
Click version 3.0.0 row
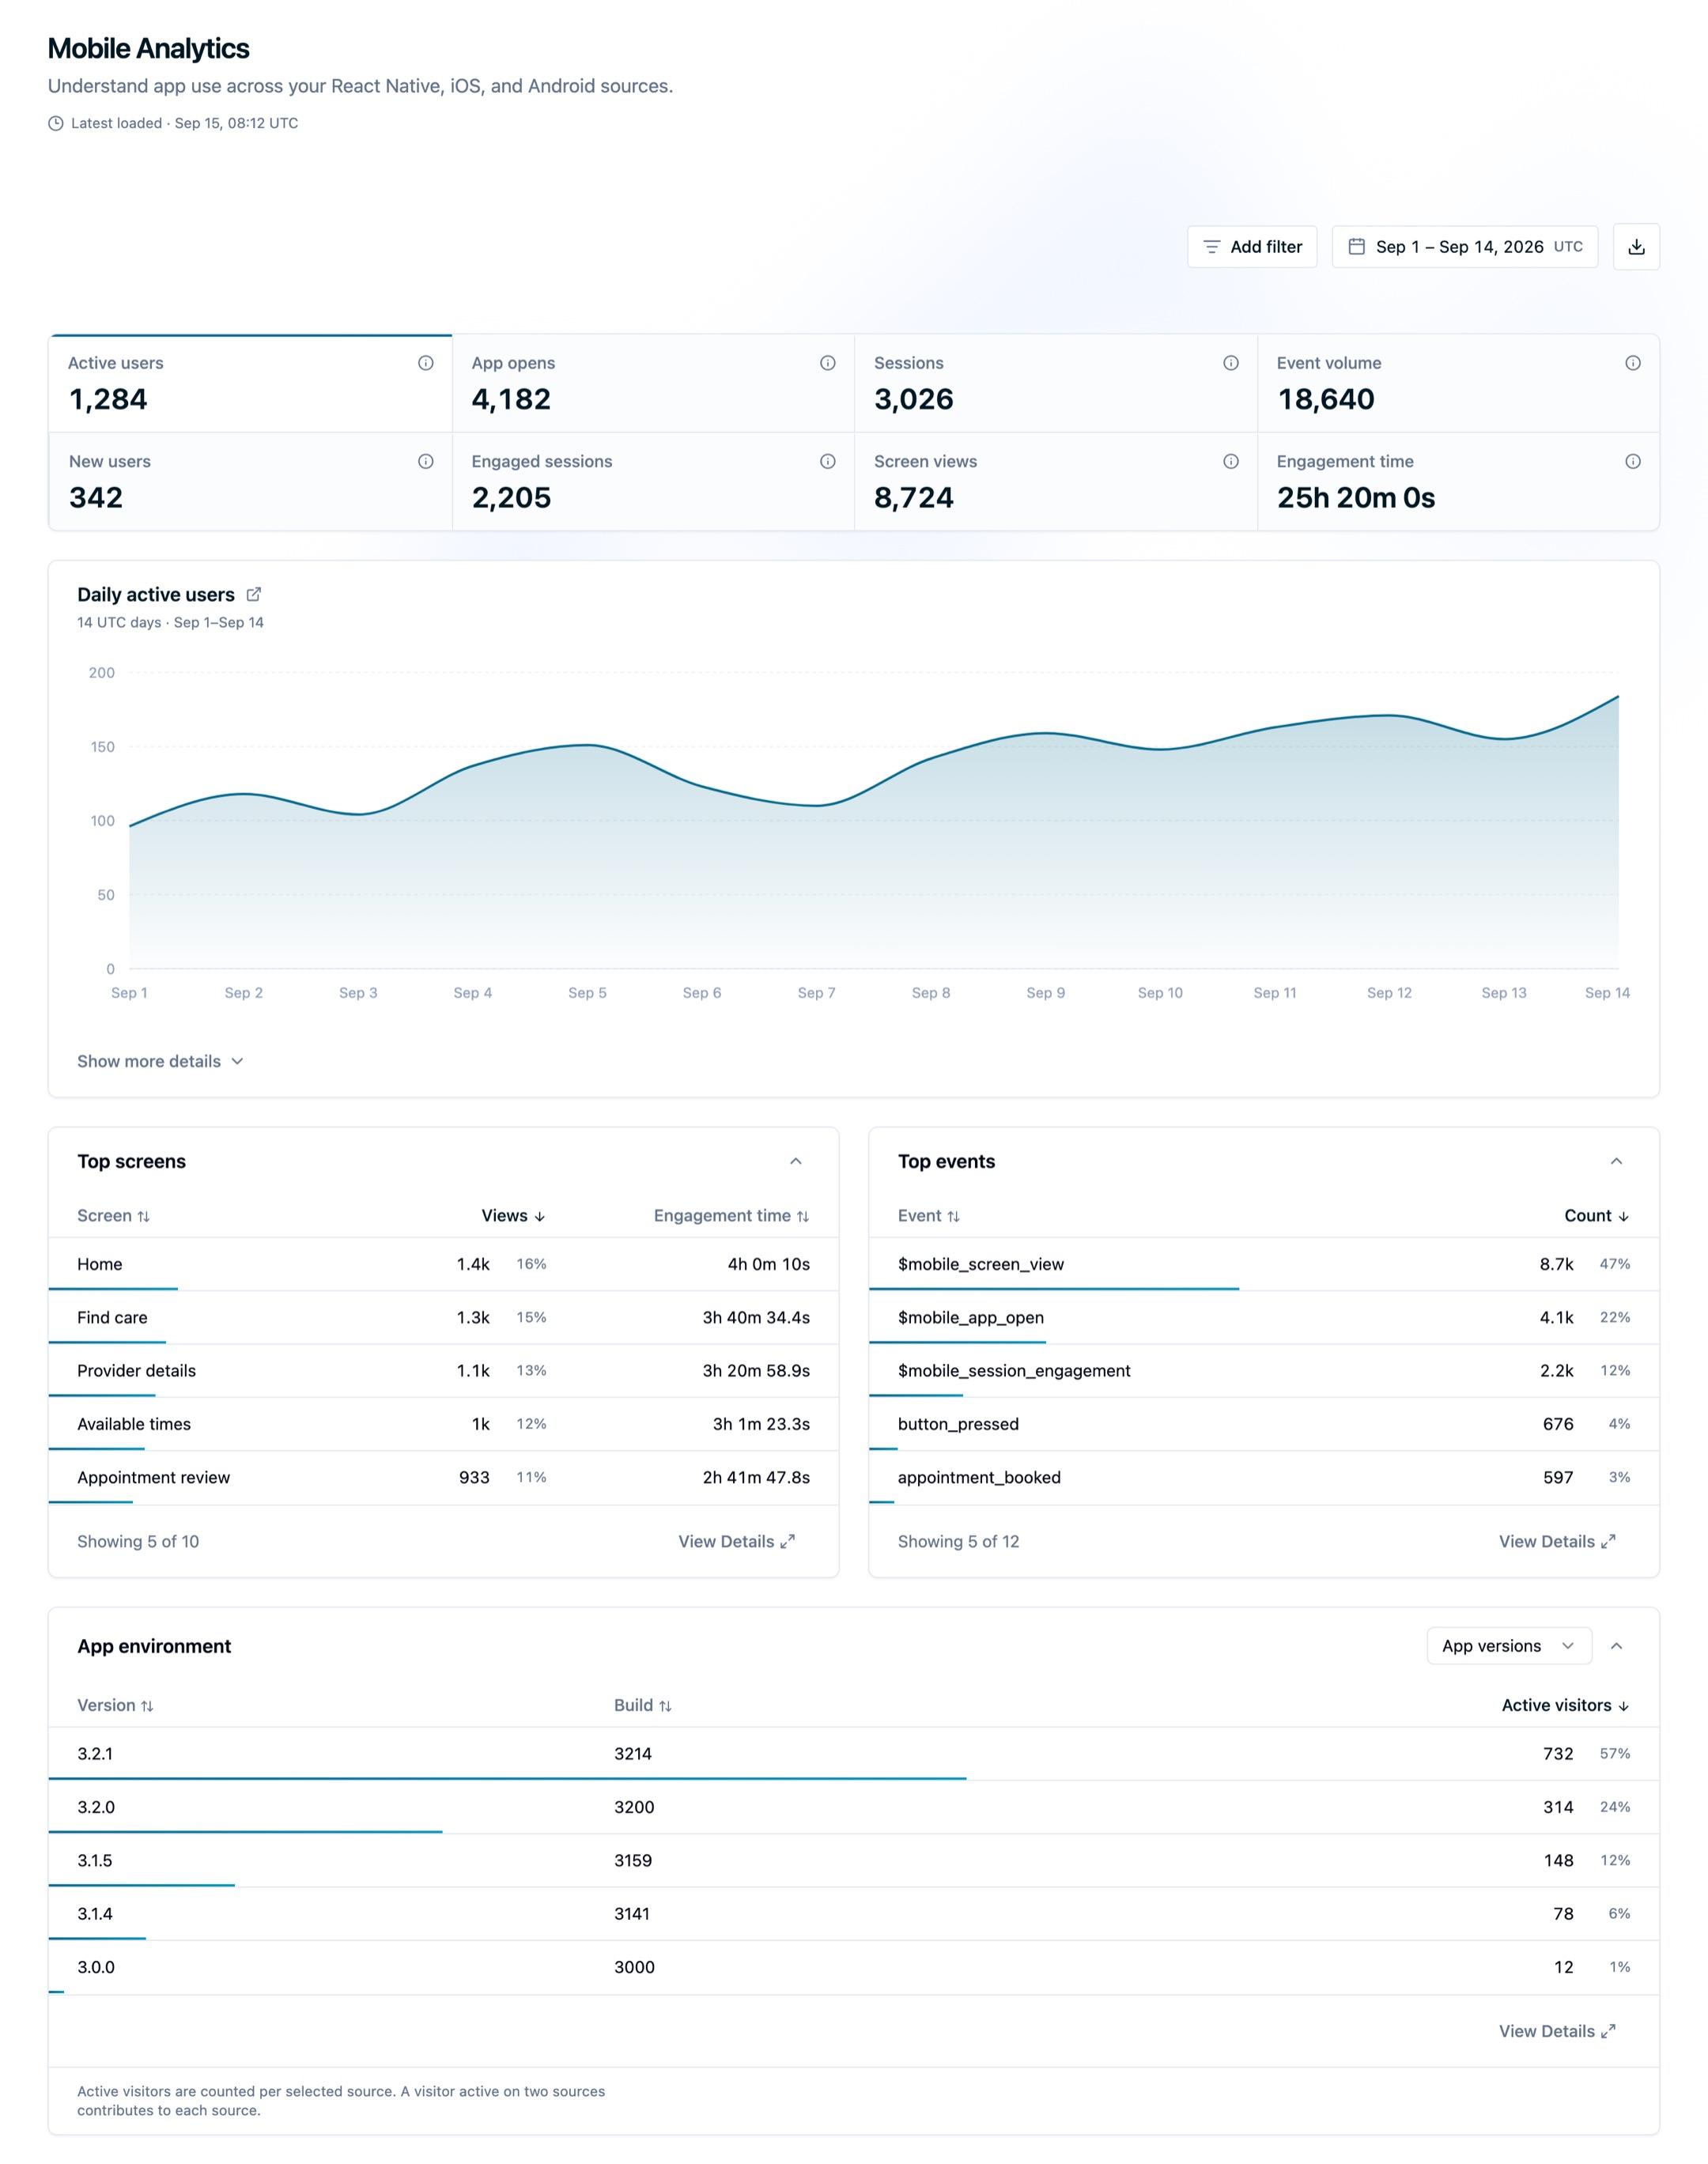854,1967
